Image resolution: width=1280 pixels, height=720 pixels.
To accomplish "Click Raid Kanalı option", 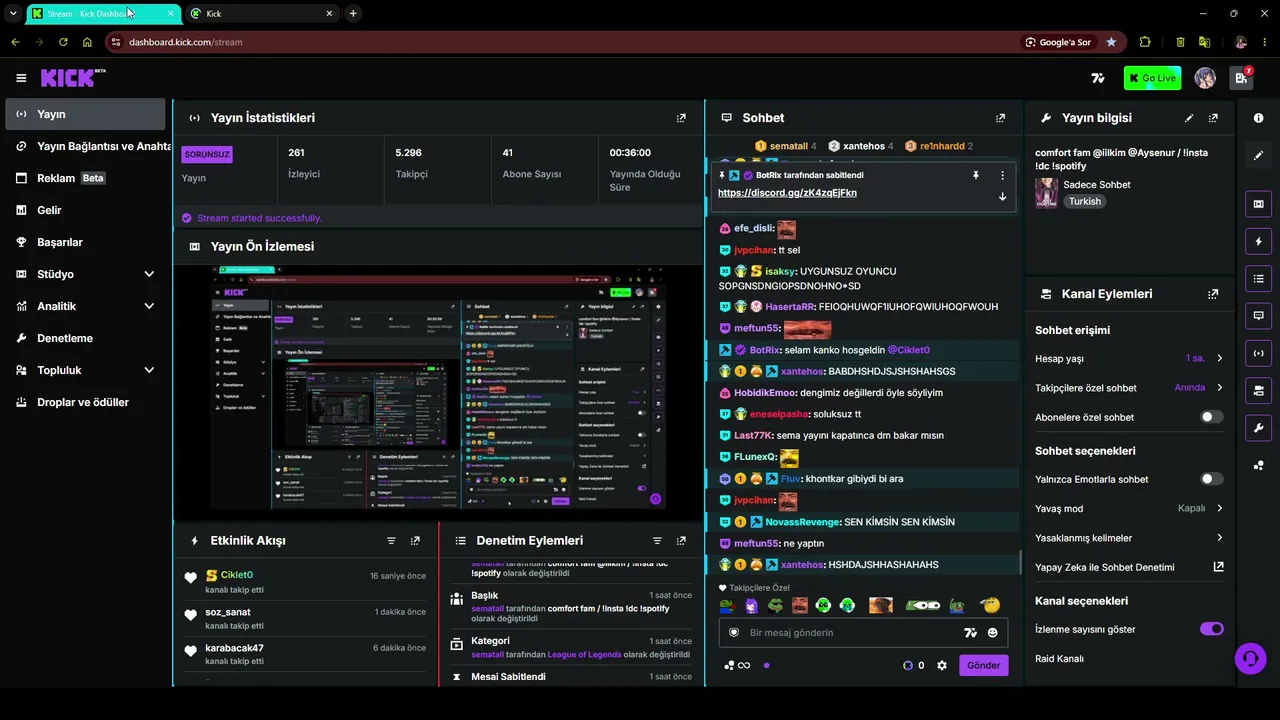I will coord(1060,659).
